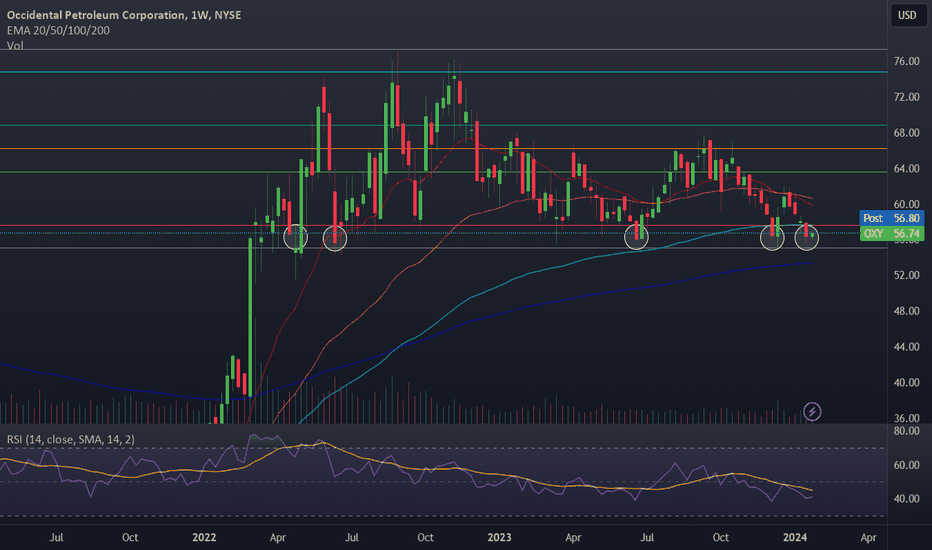Click the lightning bolt icon on chart
Viewport: 932px width, 550px height.
(x=812, y=411)
